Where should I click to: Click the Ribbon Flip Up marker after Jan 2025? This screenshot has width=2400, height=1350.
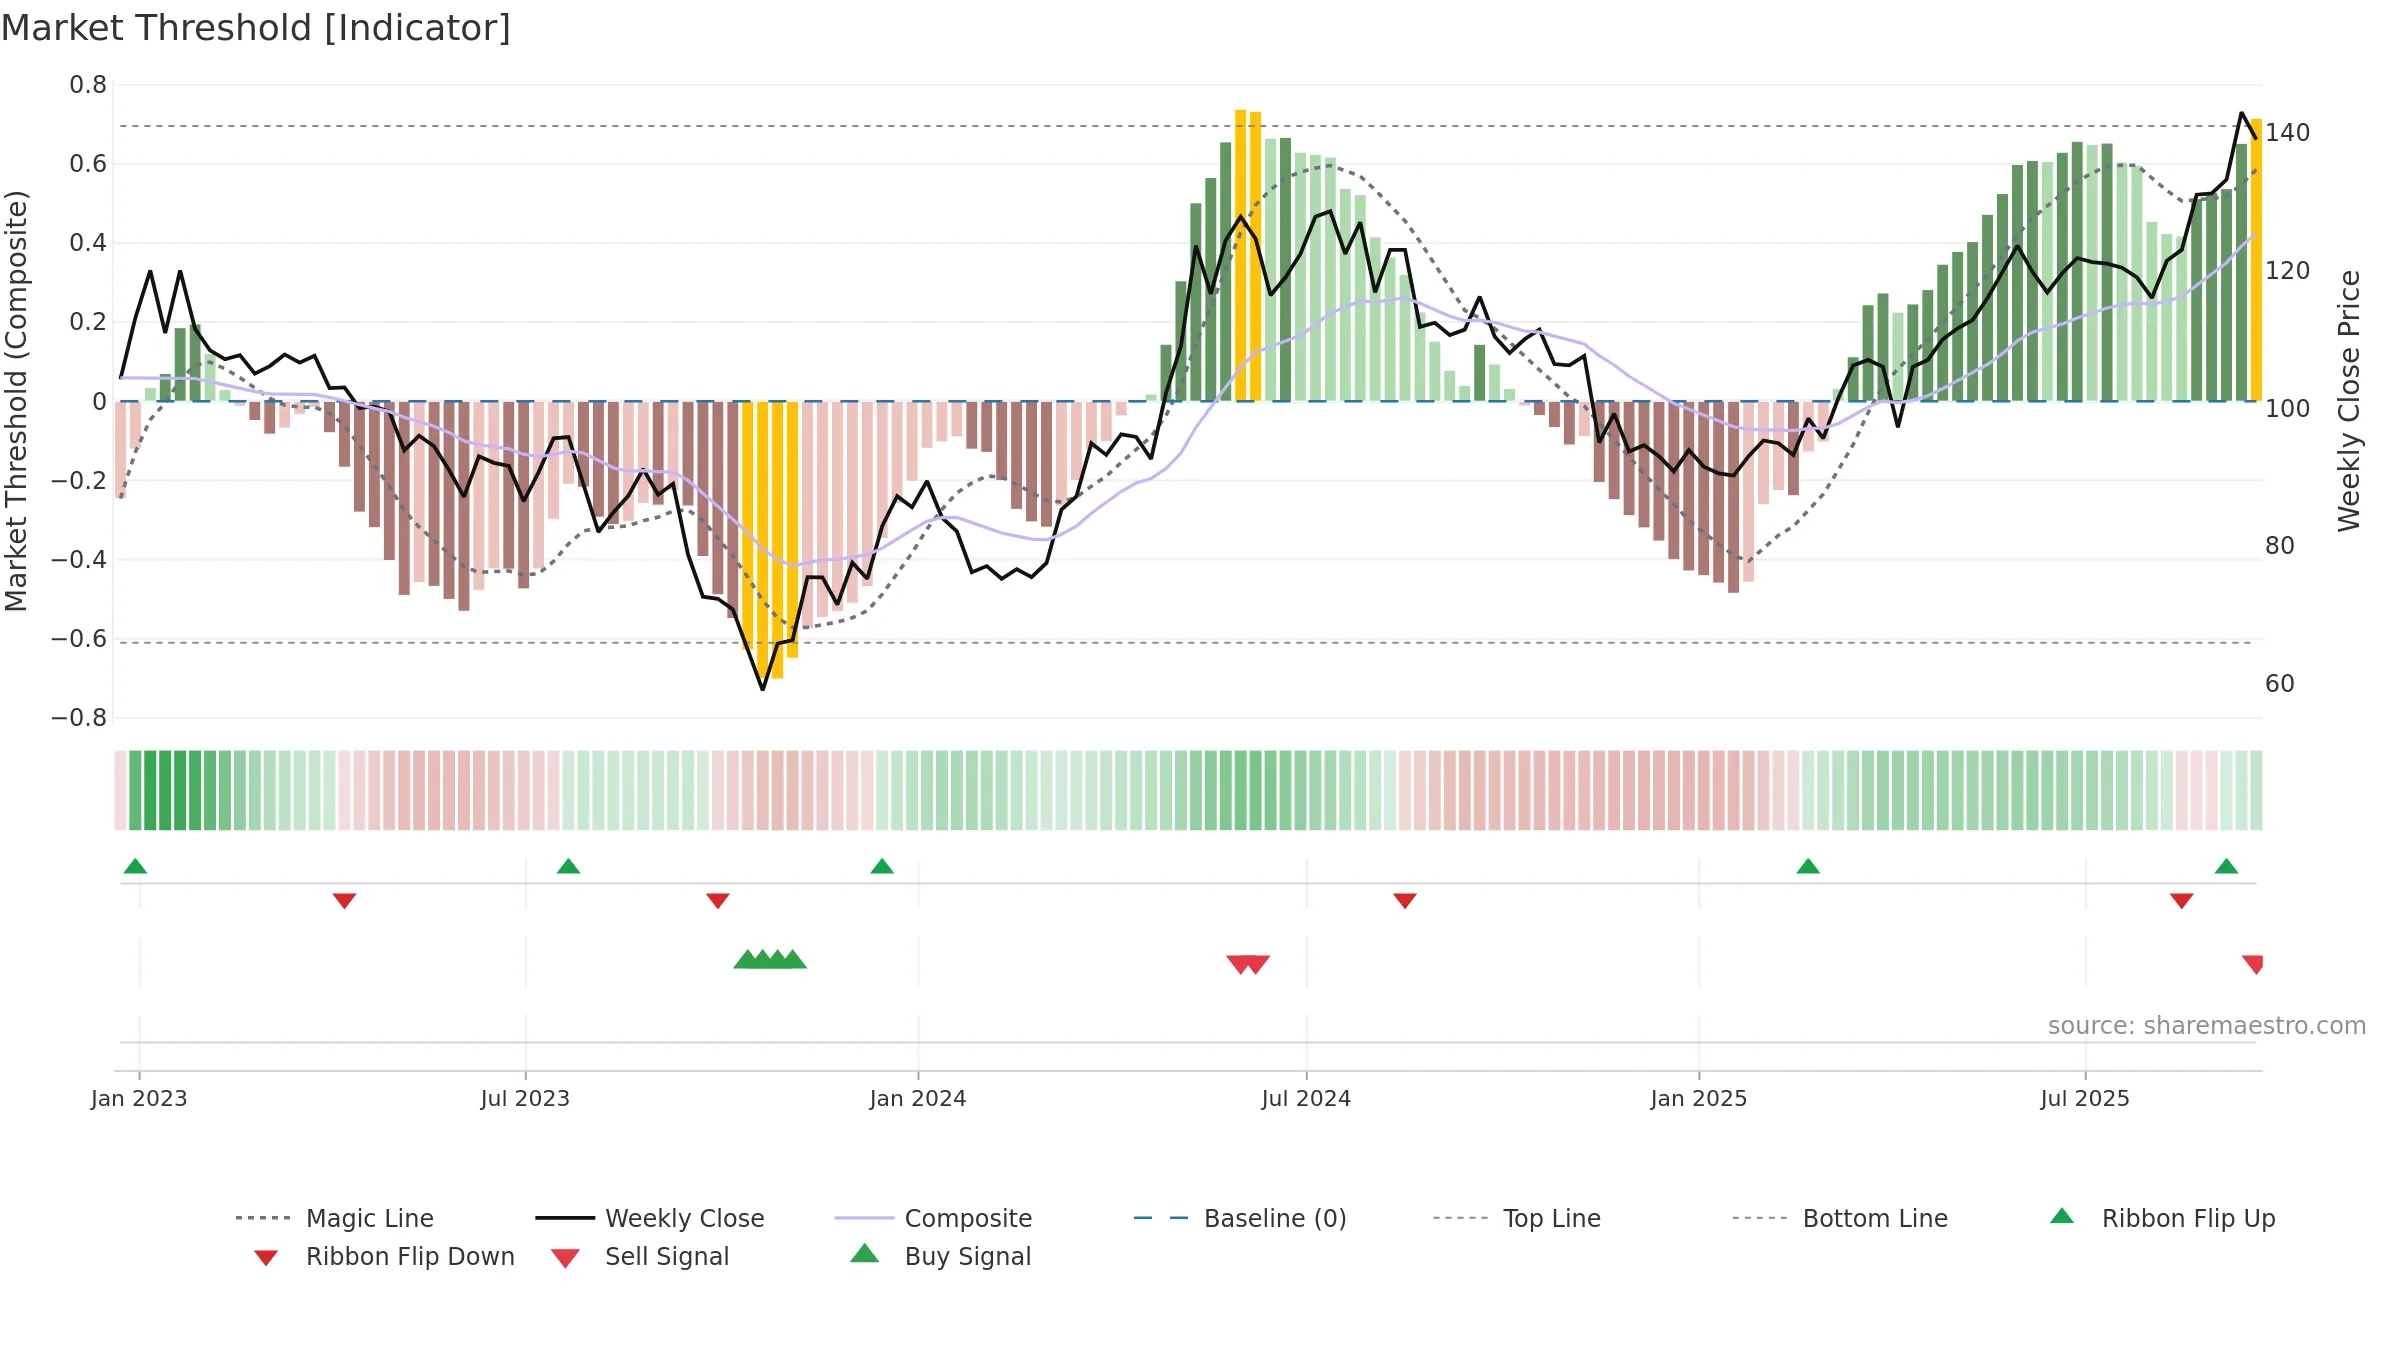(1808, 866)
